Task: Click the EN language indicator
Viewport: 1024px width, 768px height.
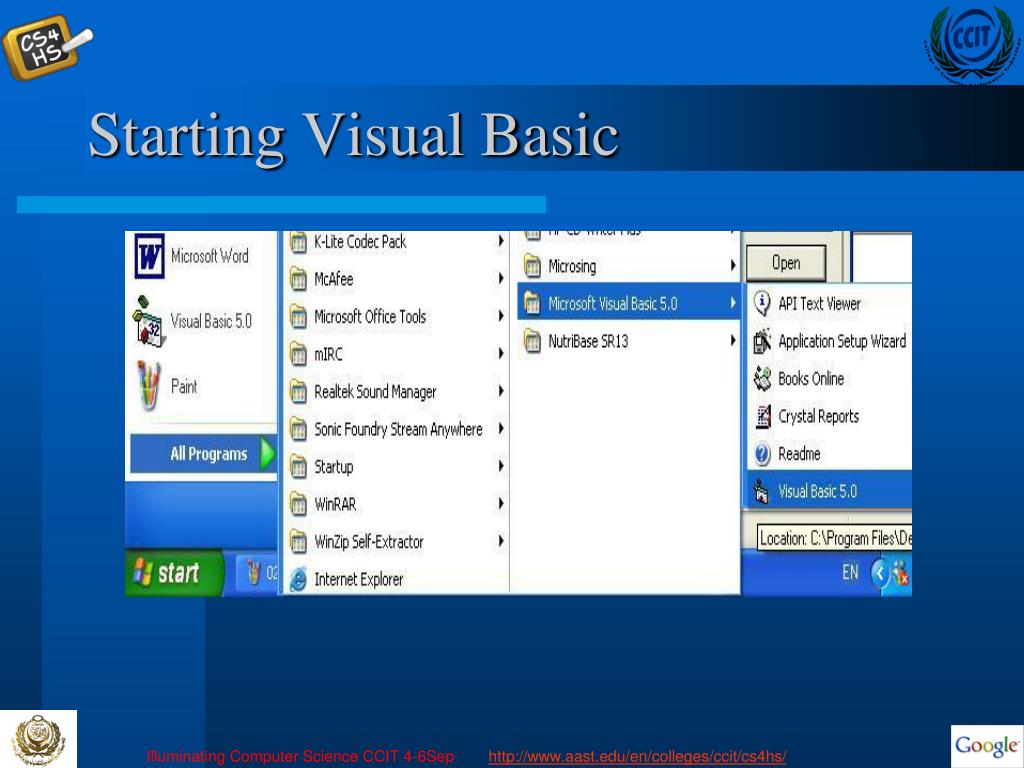Action: coord(850,573)
